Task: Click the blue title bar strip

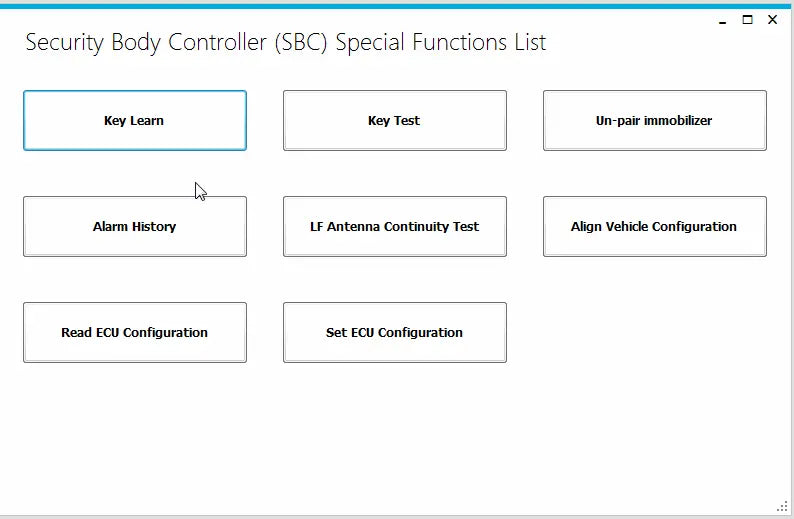Action: (397, 5)
